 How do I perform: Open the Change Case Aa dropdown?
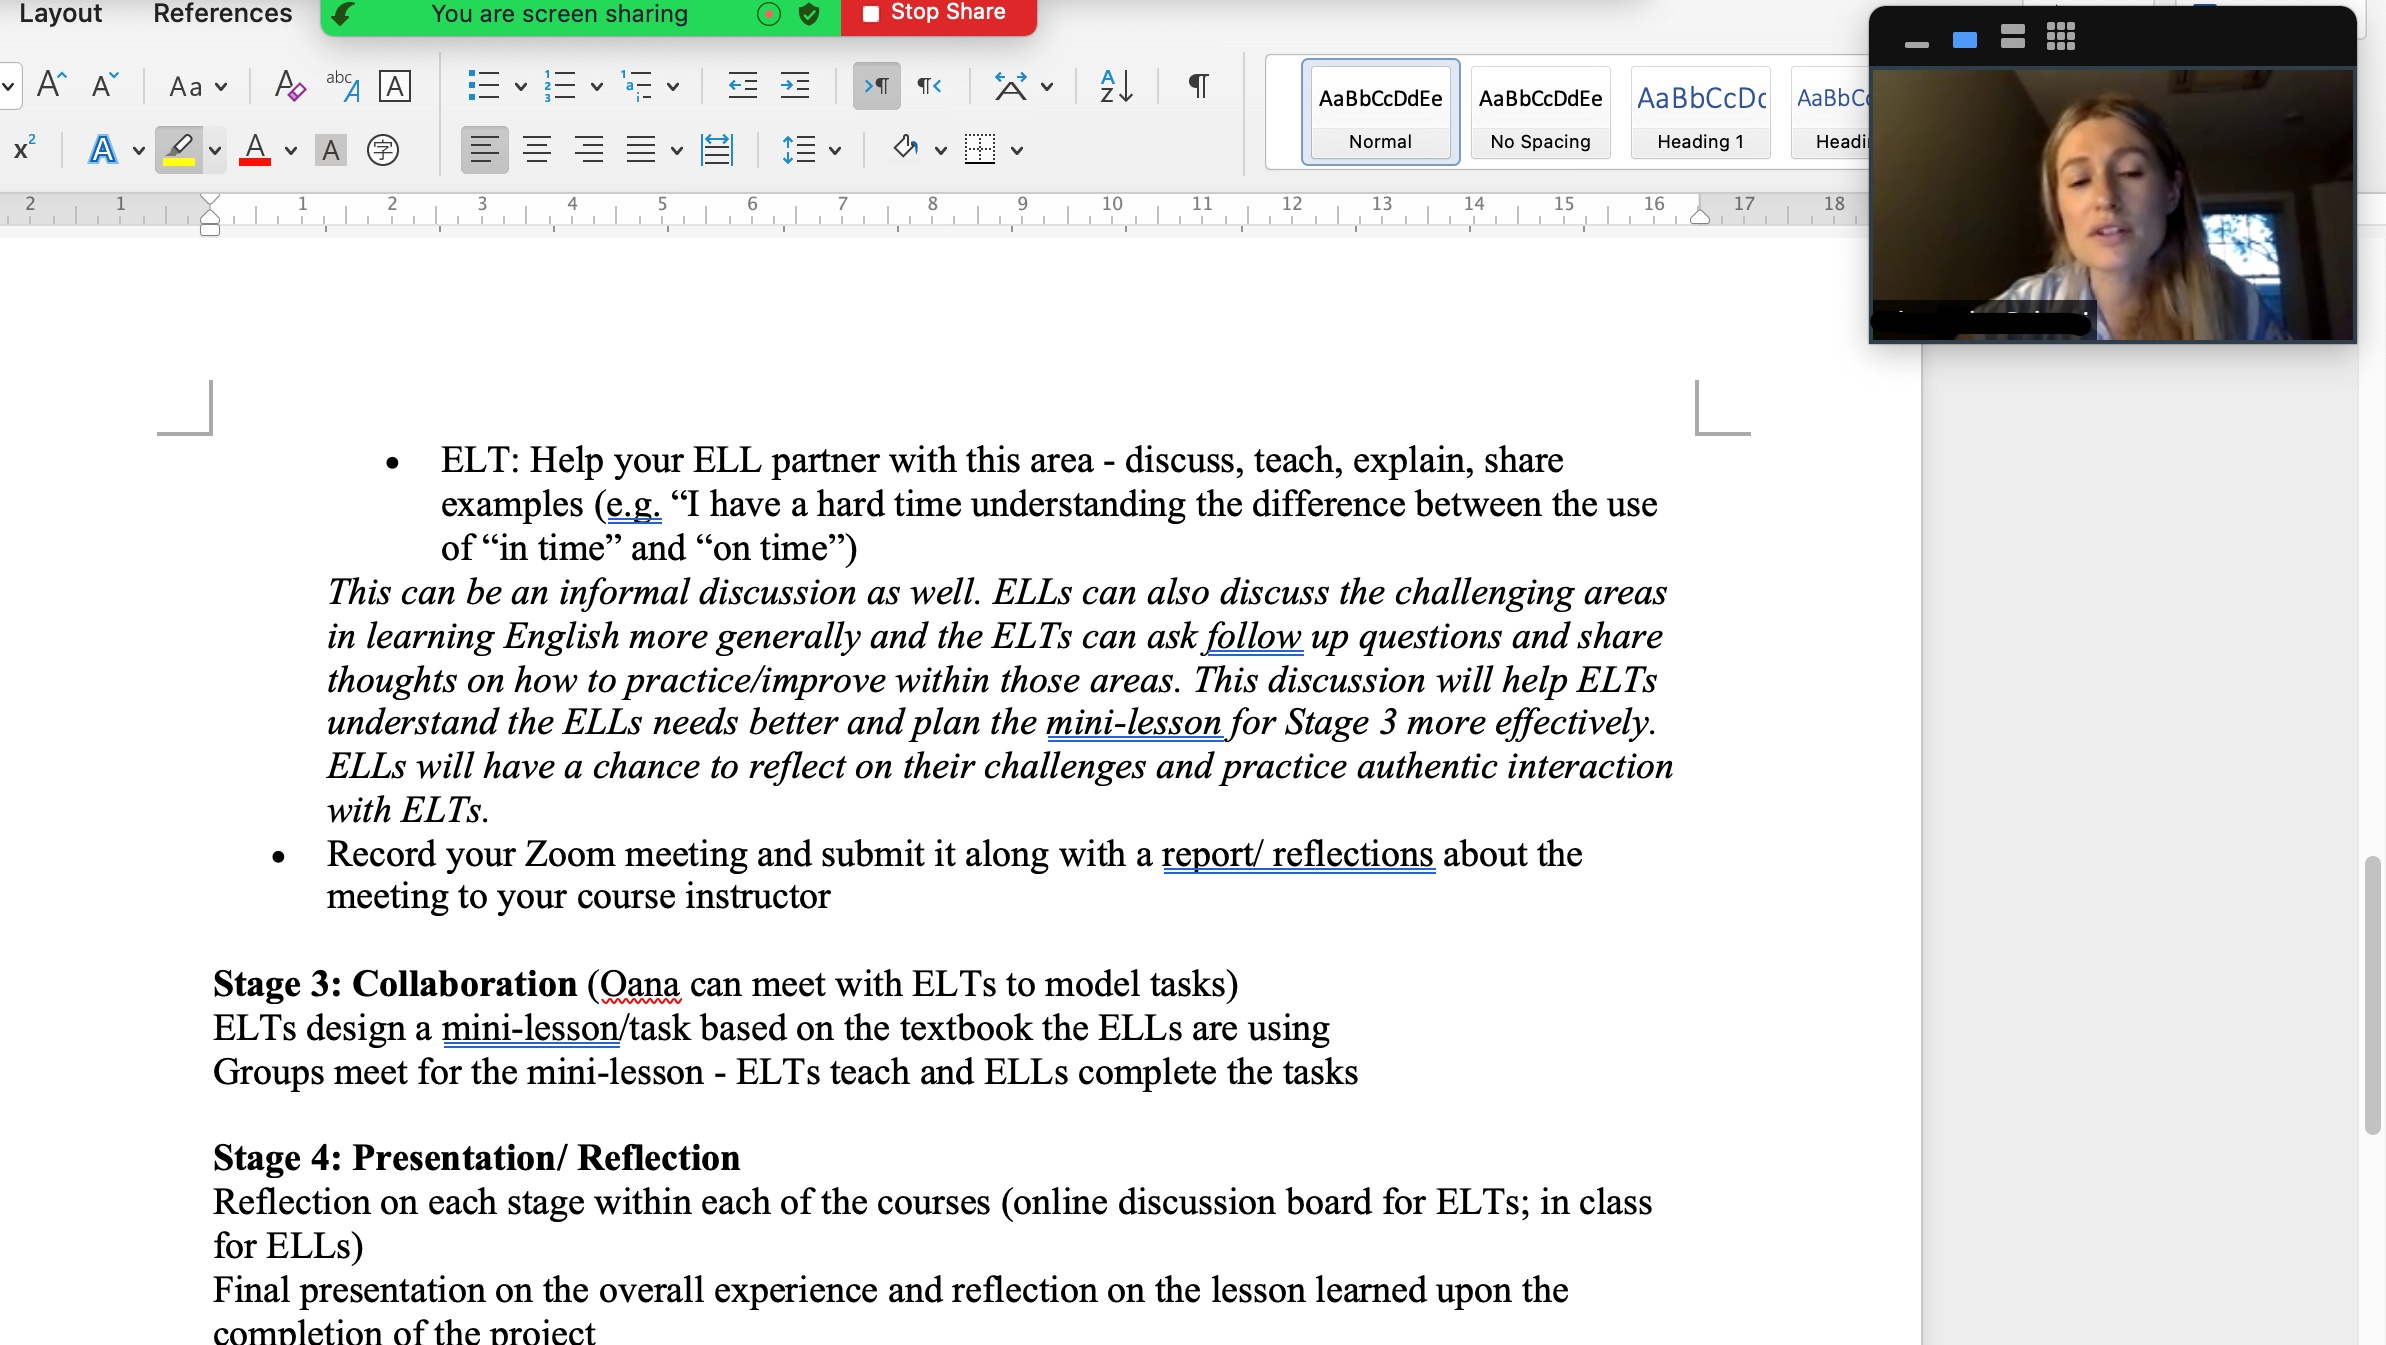coord(198,86)
